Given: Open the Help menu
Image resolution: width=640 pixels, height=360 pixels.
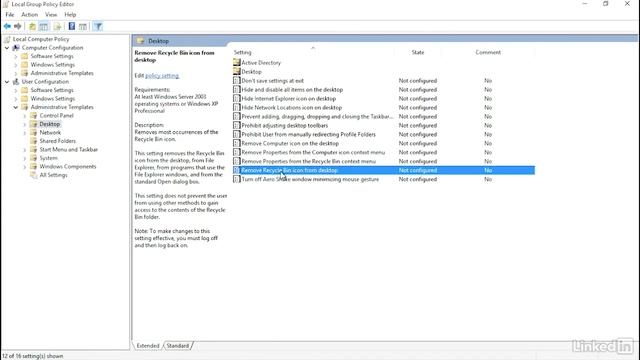Looking at the screenshot, I should pos(70,15).
